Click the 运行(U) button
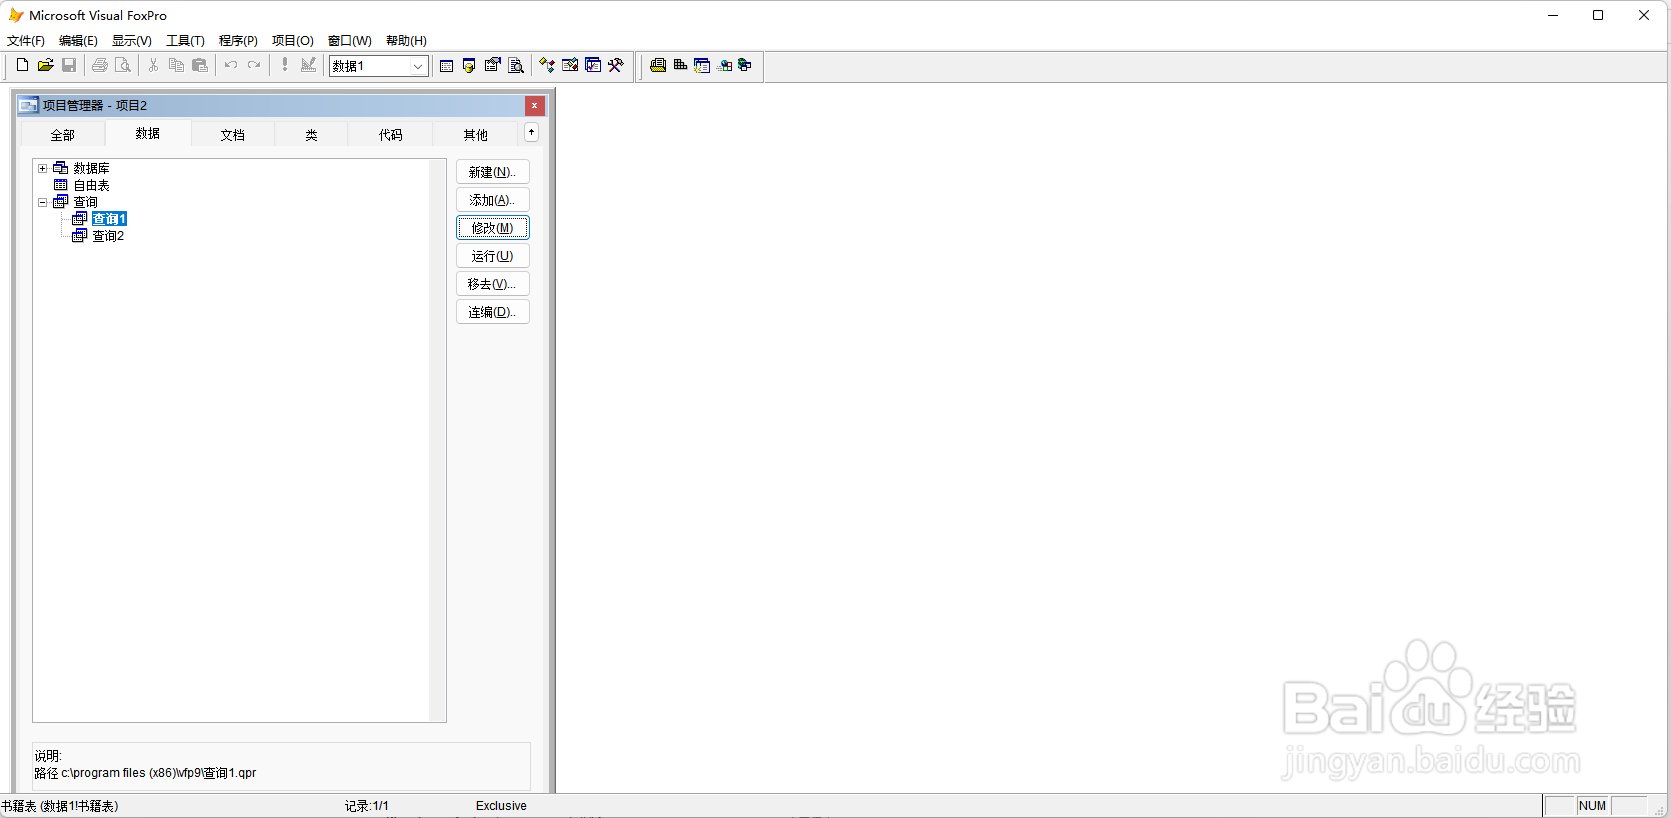The height and width of the screenshot is (818, 1671). click(493, 256)
